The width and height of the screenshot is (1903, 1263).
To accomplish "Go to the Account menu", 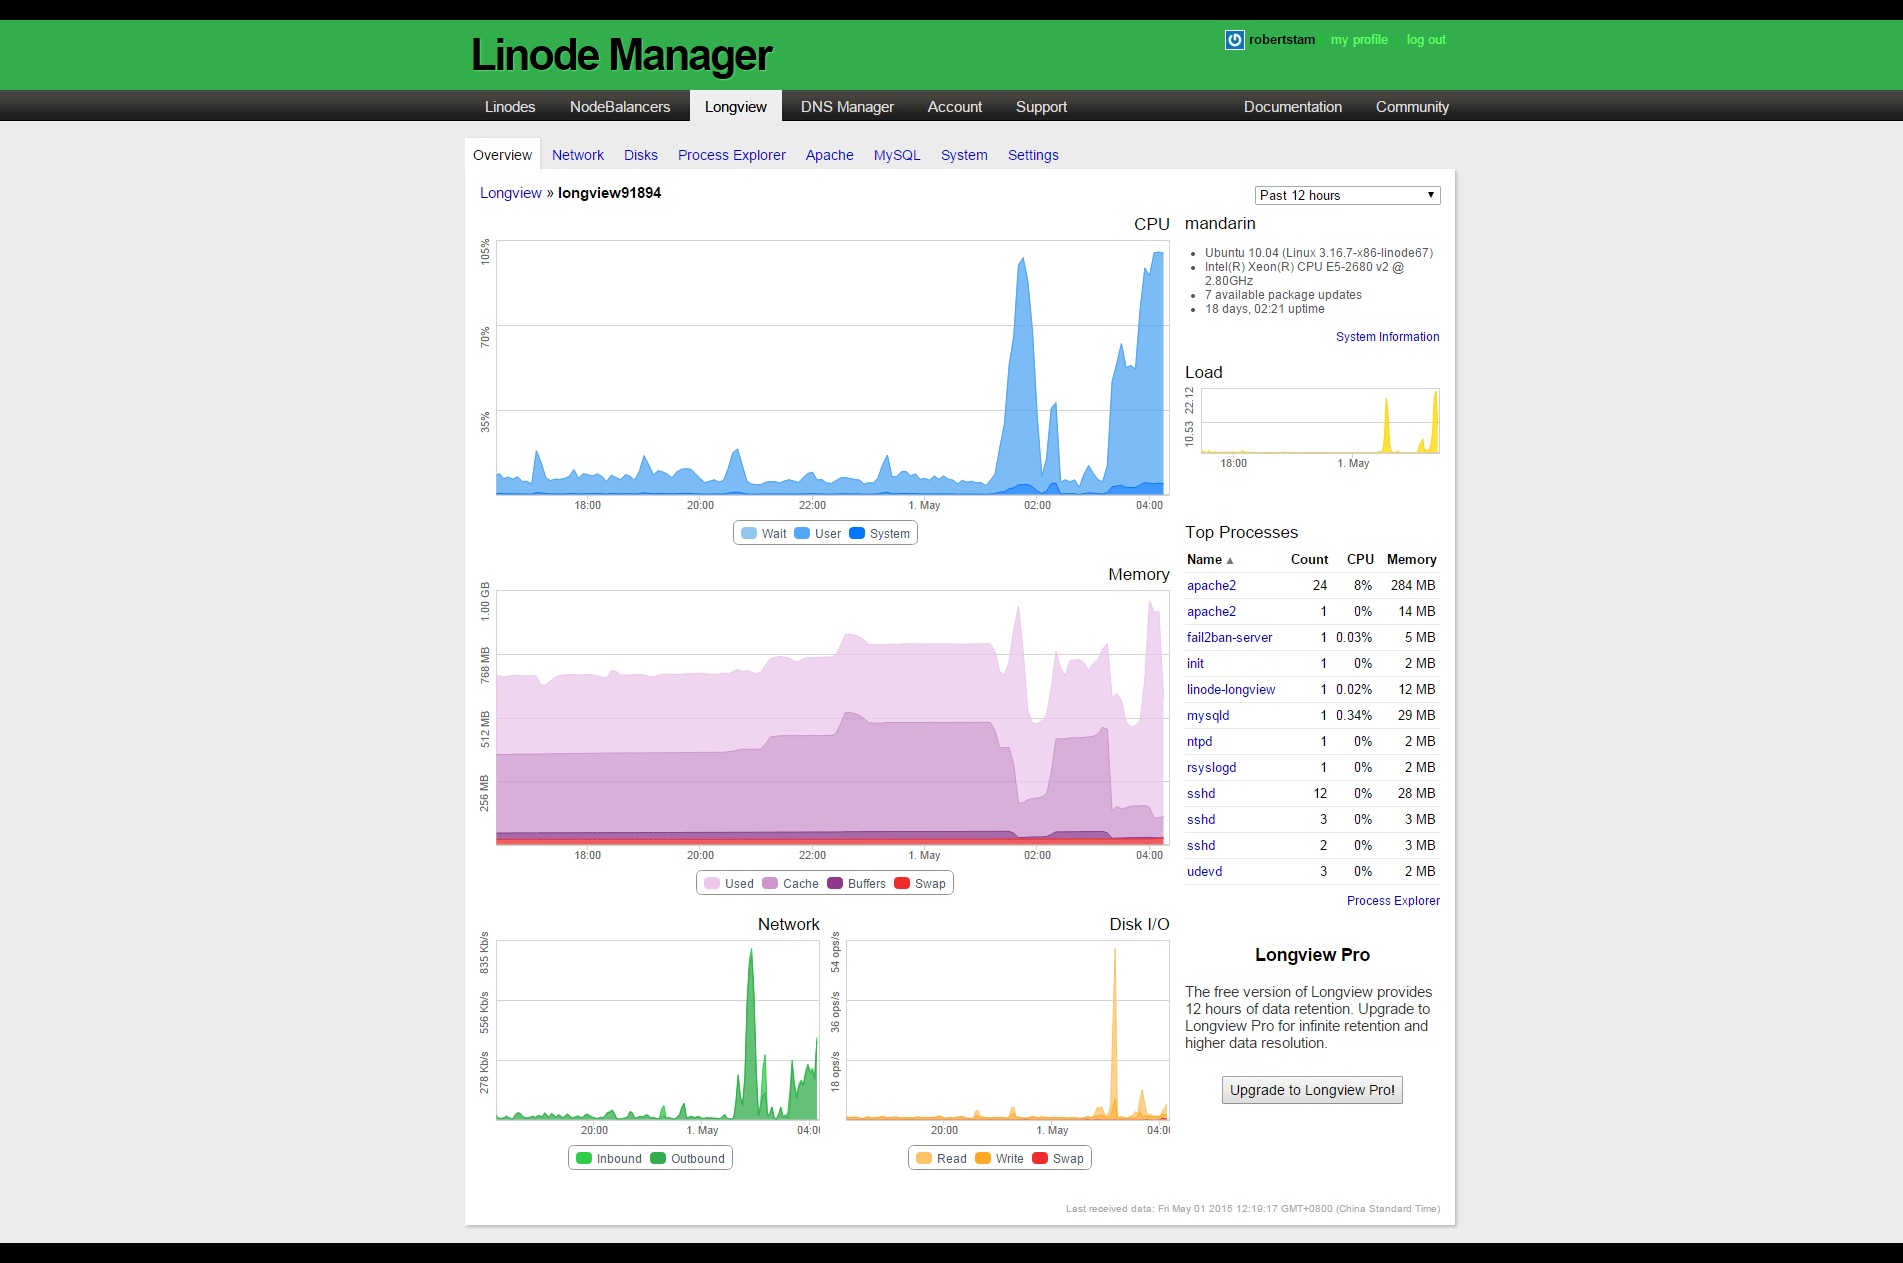I will coord(955,107).
